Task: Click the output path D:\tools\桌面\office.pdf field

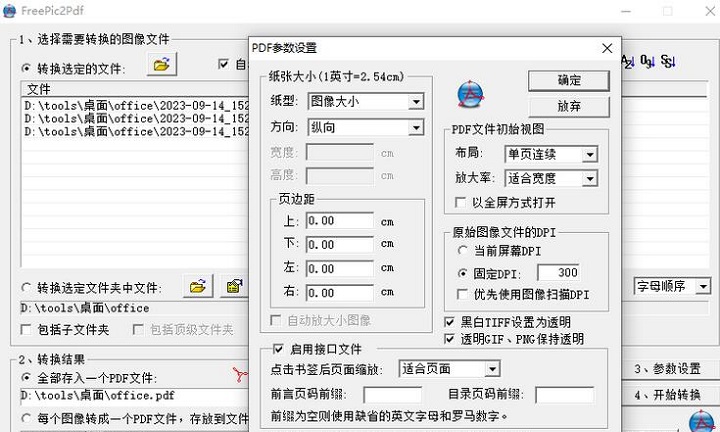Action: click(x=135, y=396)
